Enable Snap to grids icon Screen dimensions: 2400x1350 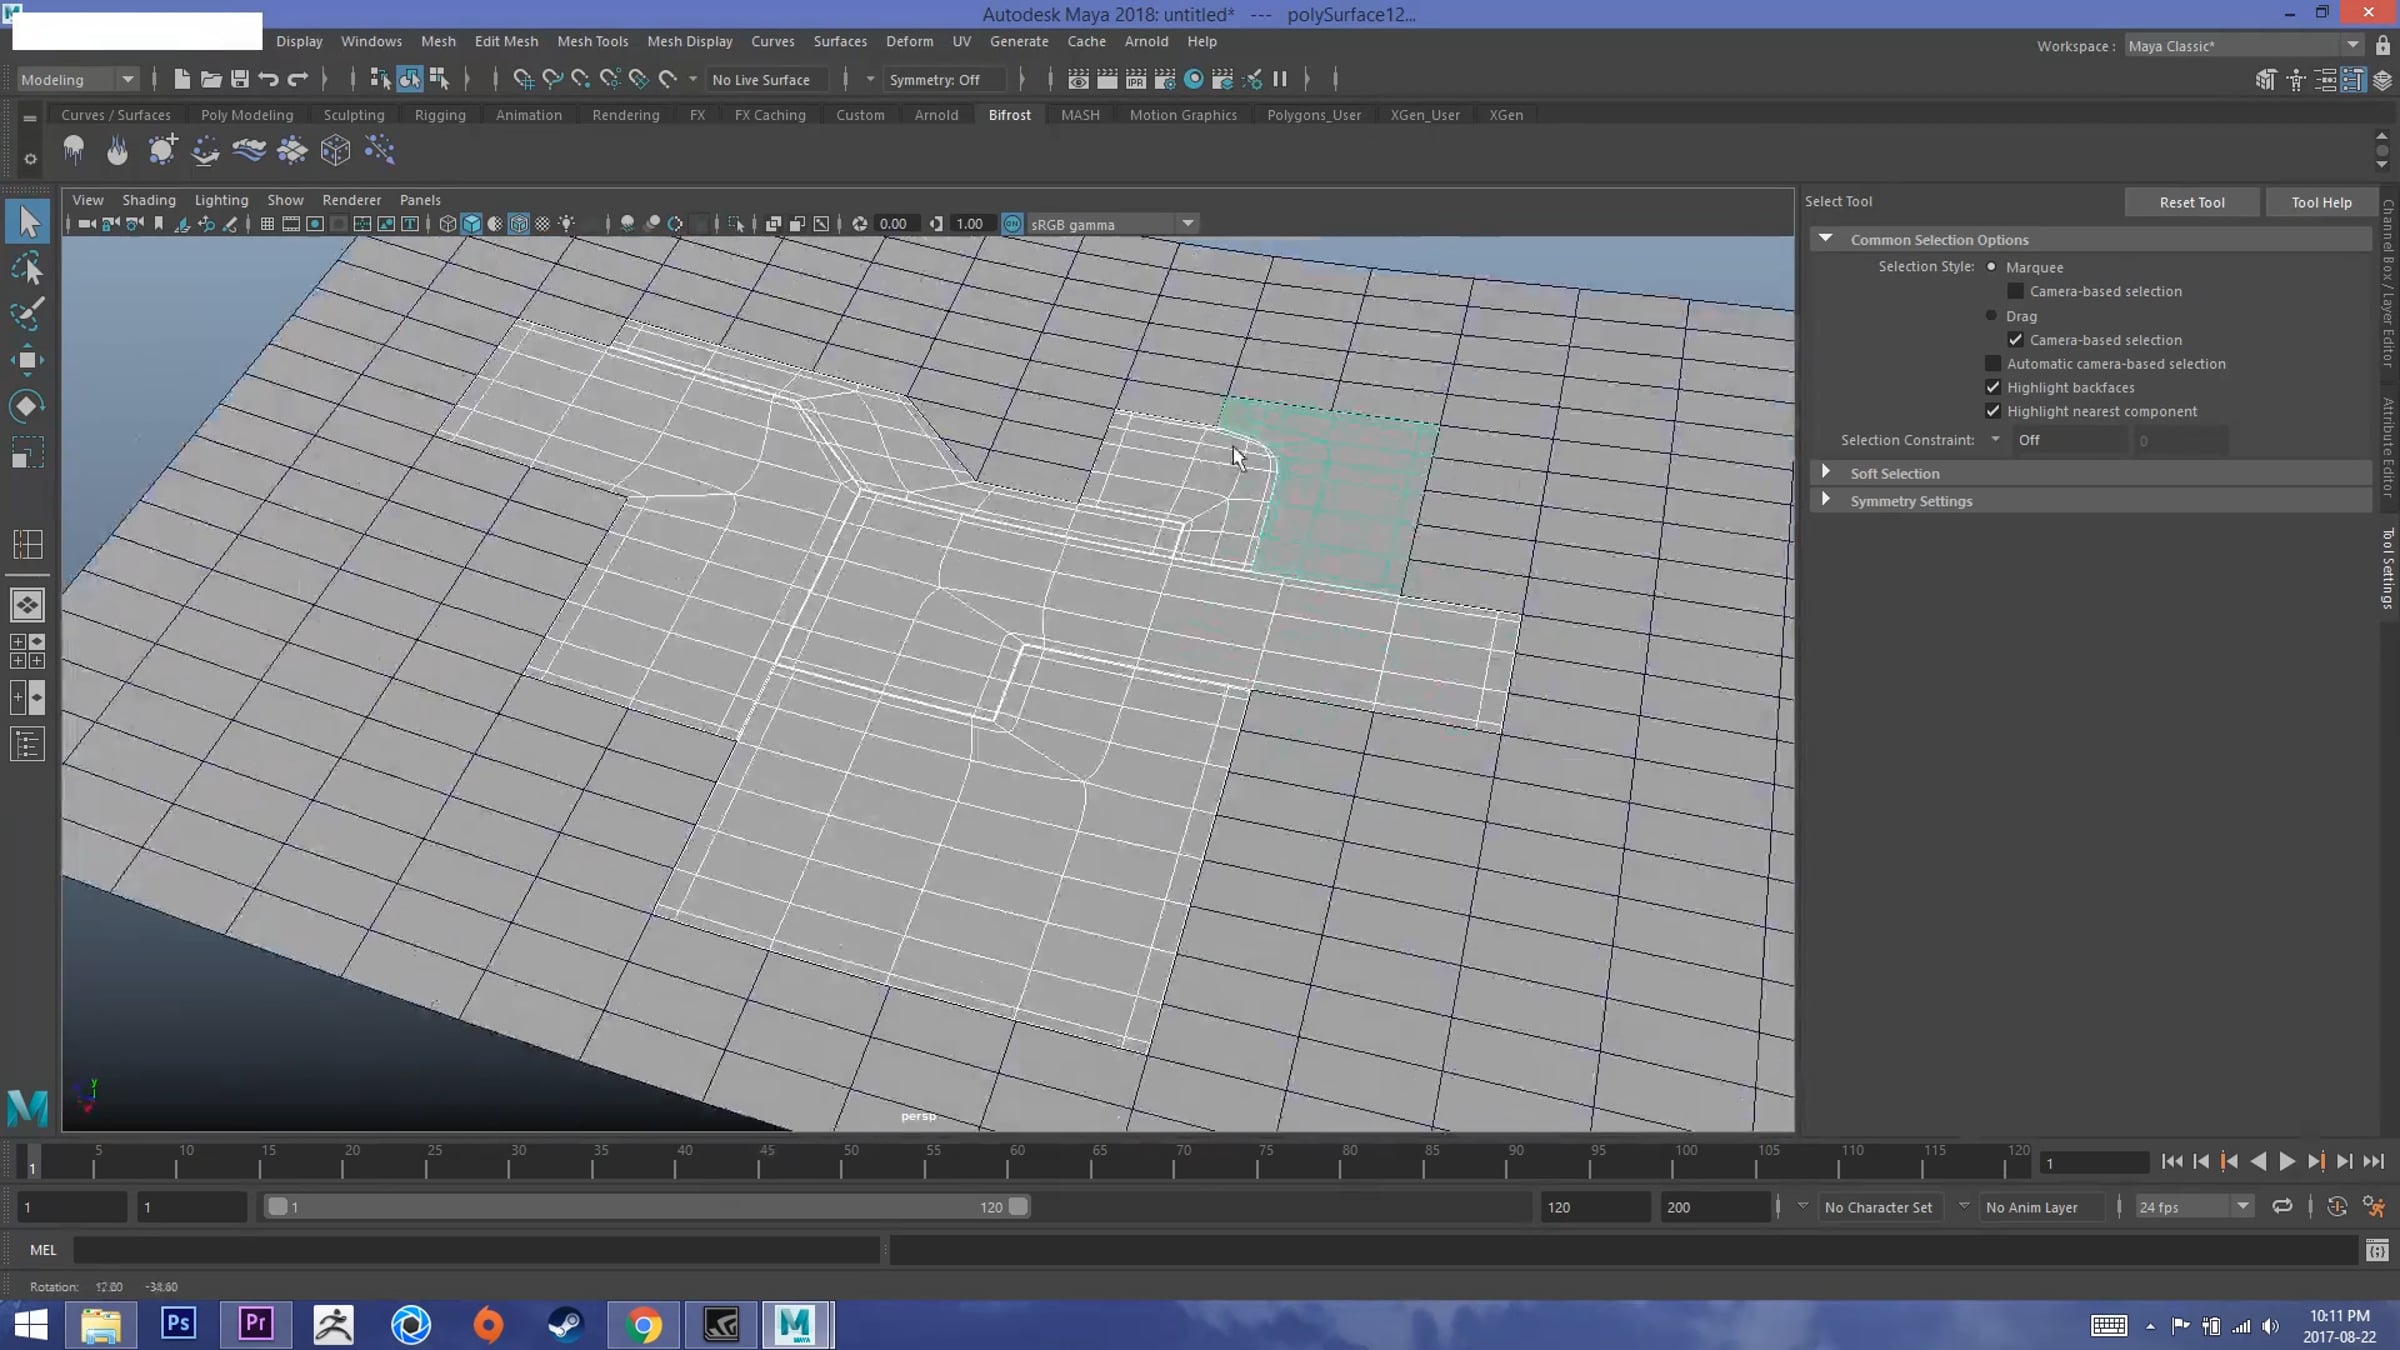(522, 79)
